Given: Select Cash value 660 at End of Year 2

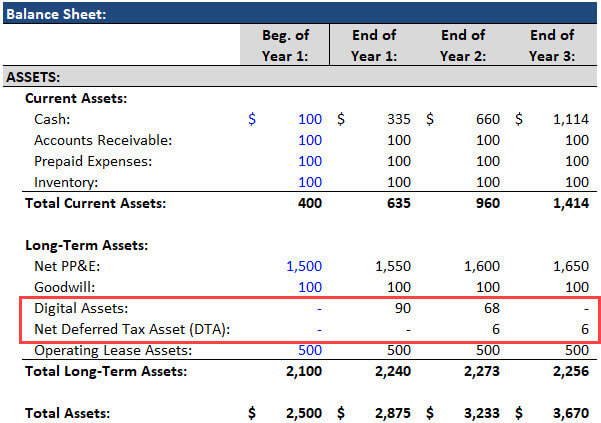Looking at the screenshot, I should (x=488, y=119).
